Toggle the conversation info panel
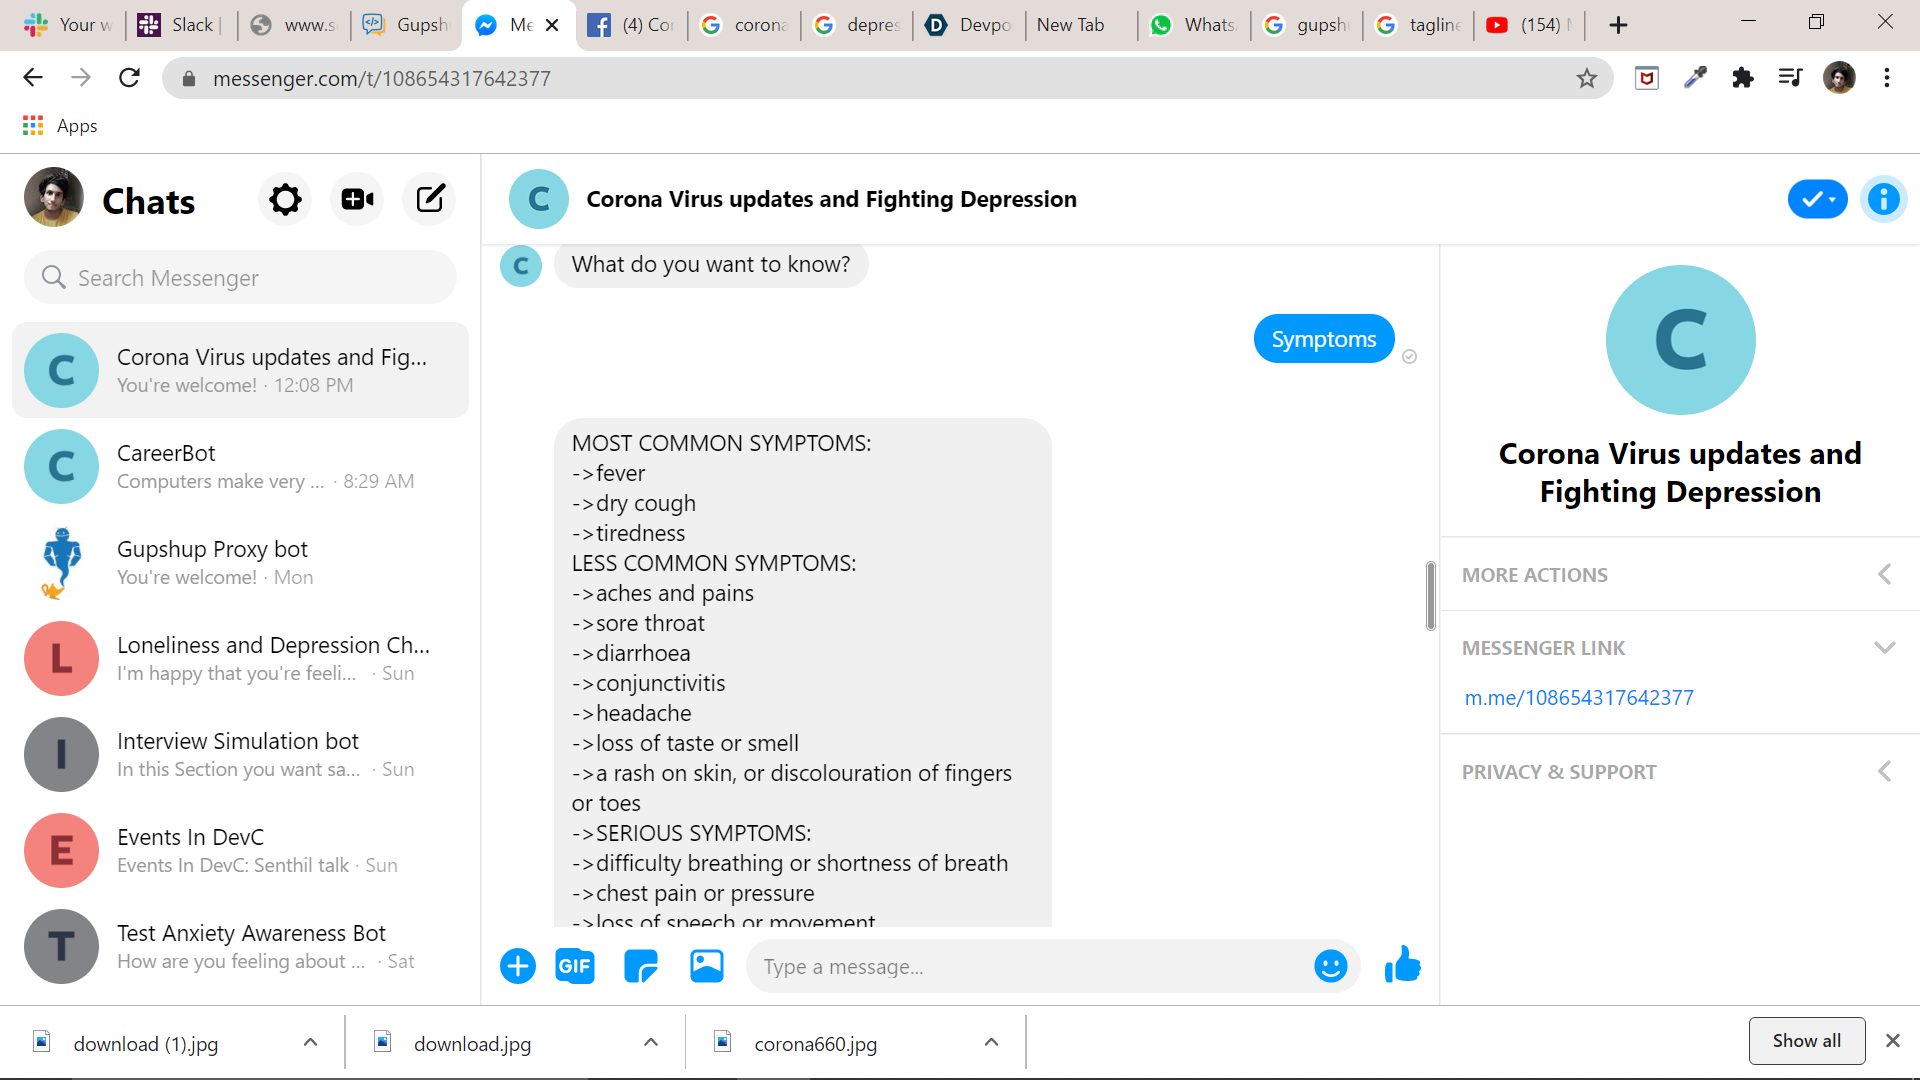The height and width of the screenshot is (1080, 1920). pyautogui.click(x=1883, y=199)
